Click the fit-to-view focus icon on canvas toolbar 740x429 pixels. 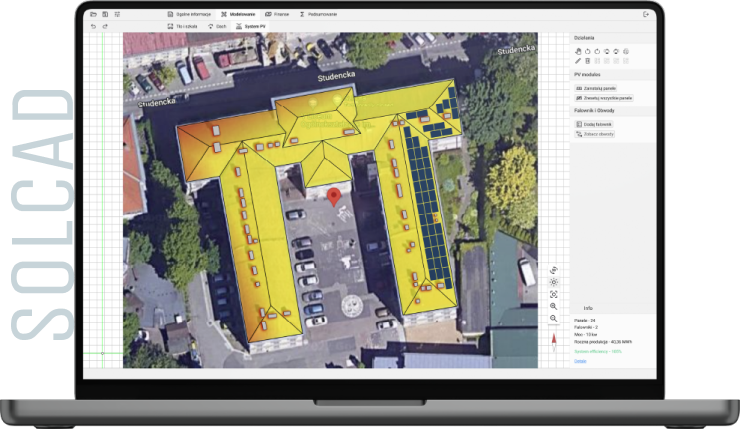[x=554, y=294]
